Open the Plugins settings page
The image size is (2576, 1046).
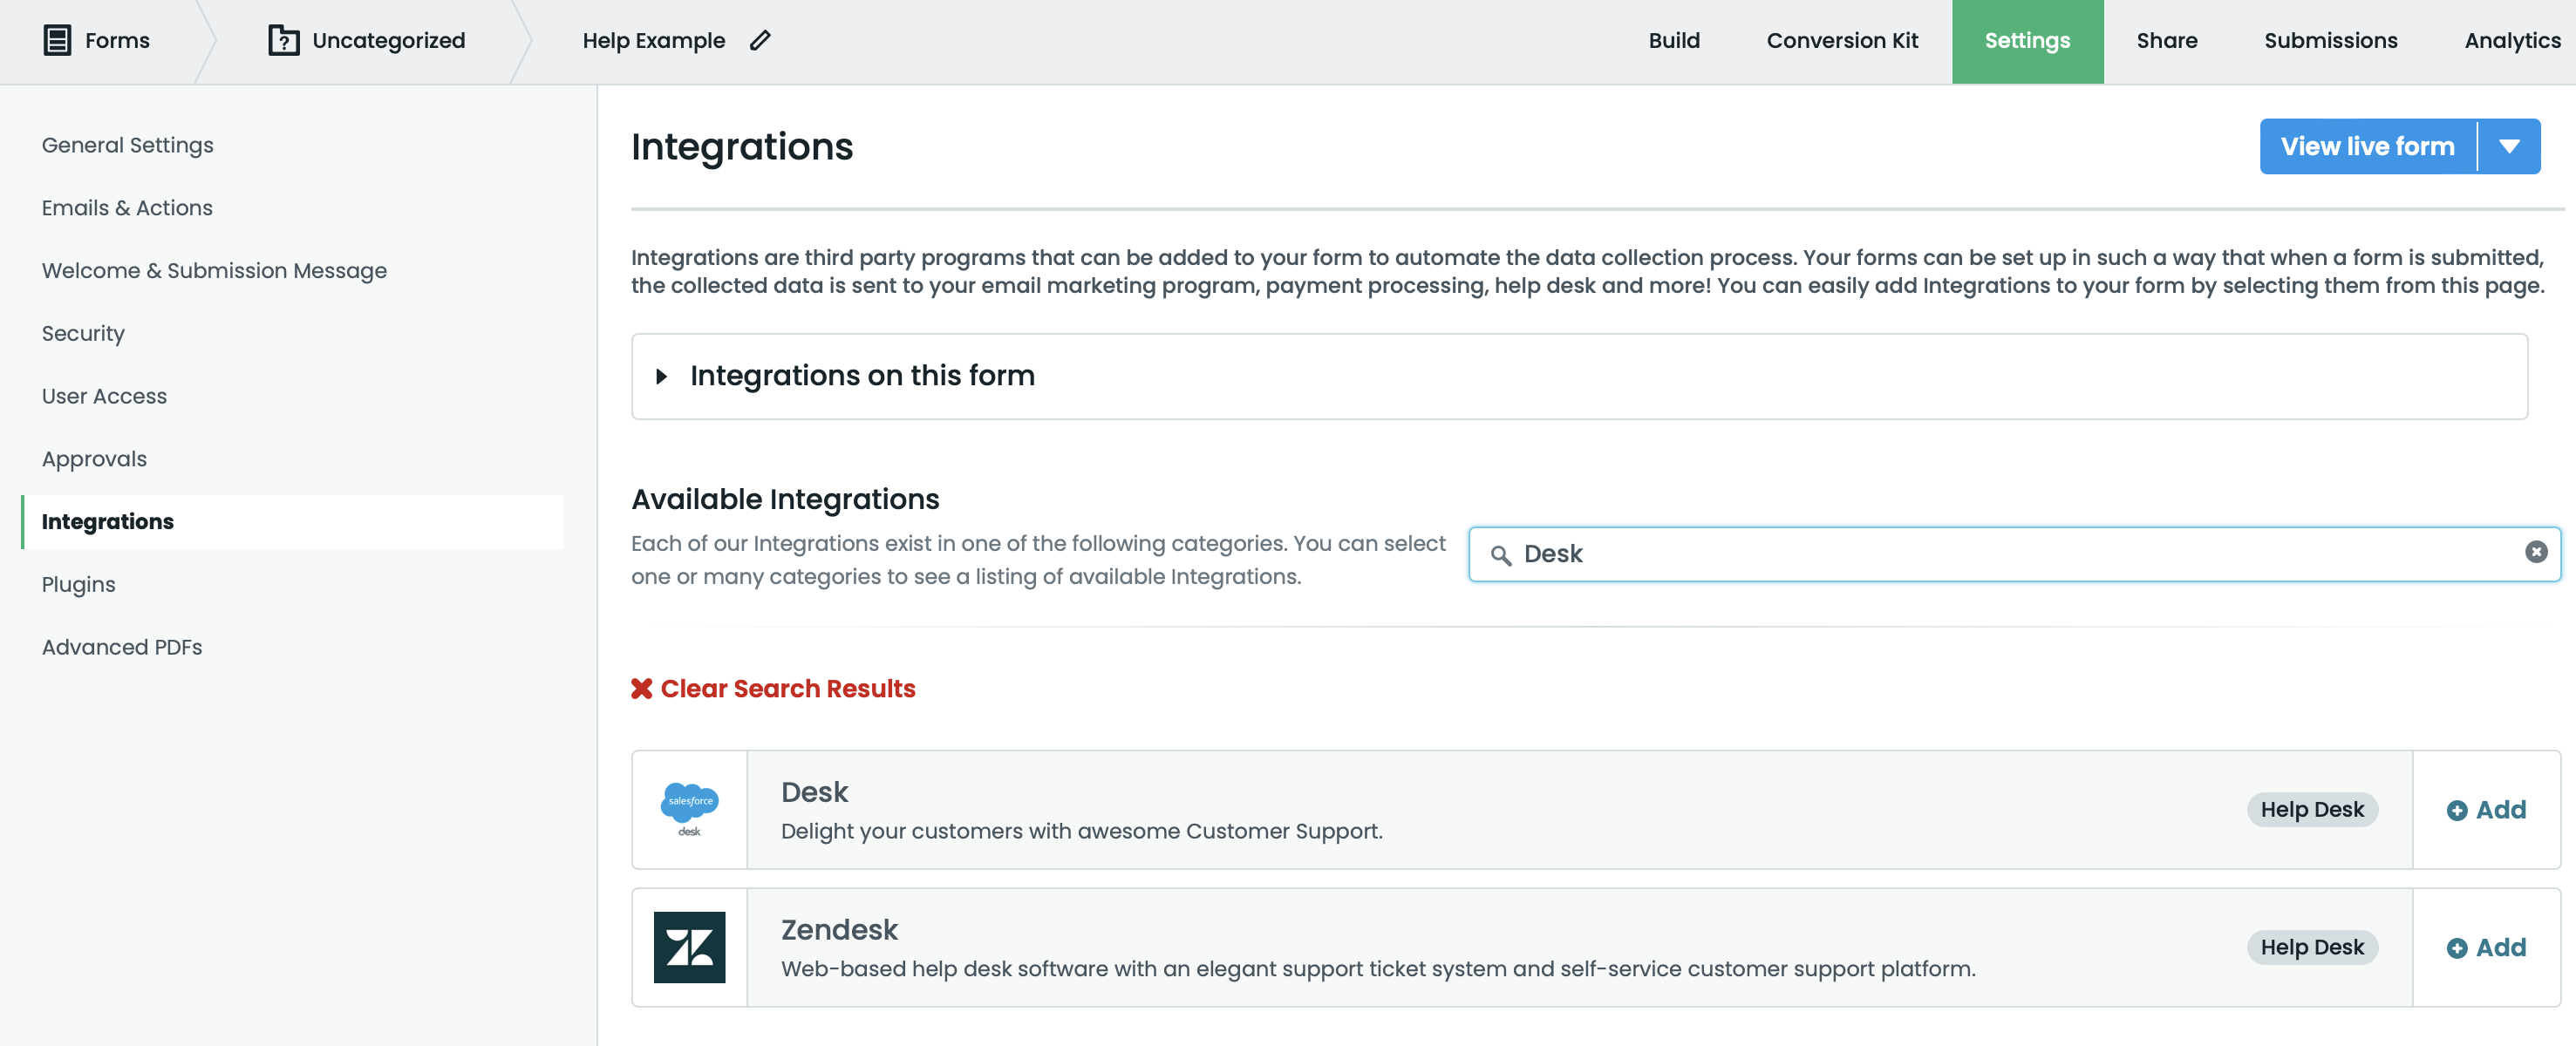coord(78,584)
